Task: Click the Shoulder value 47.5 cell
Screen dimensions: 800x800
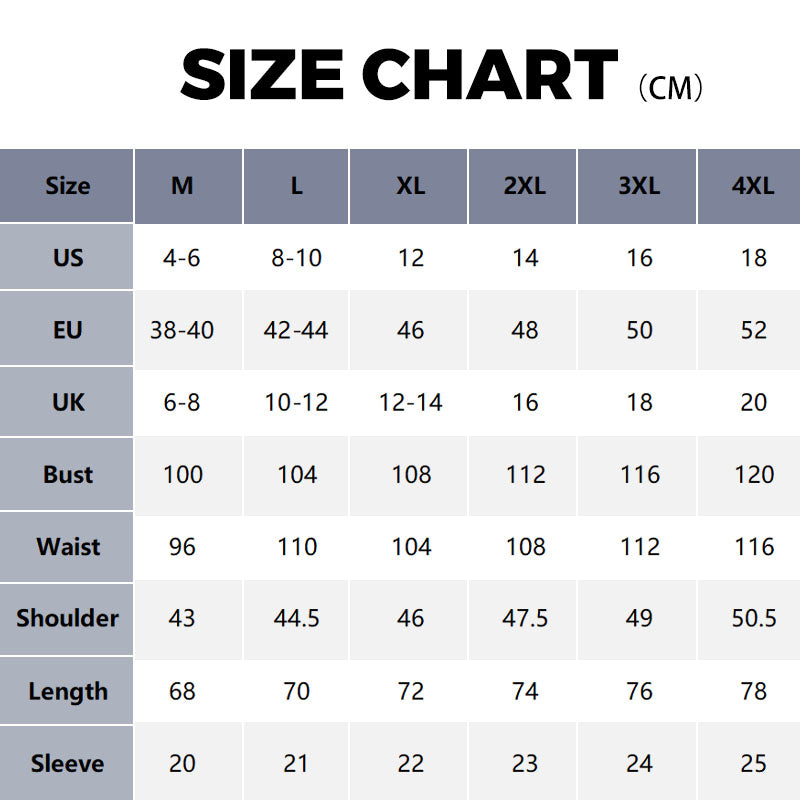Action: pyautogui.click(x=524, y=618)
